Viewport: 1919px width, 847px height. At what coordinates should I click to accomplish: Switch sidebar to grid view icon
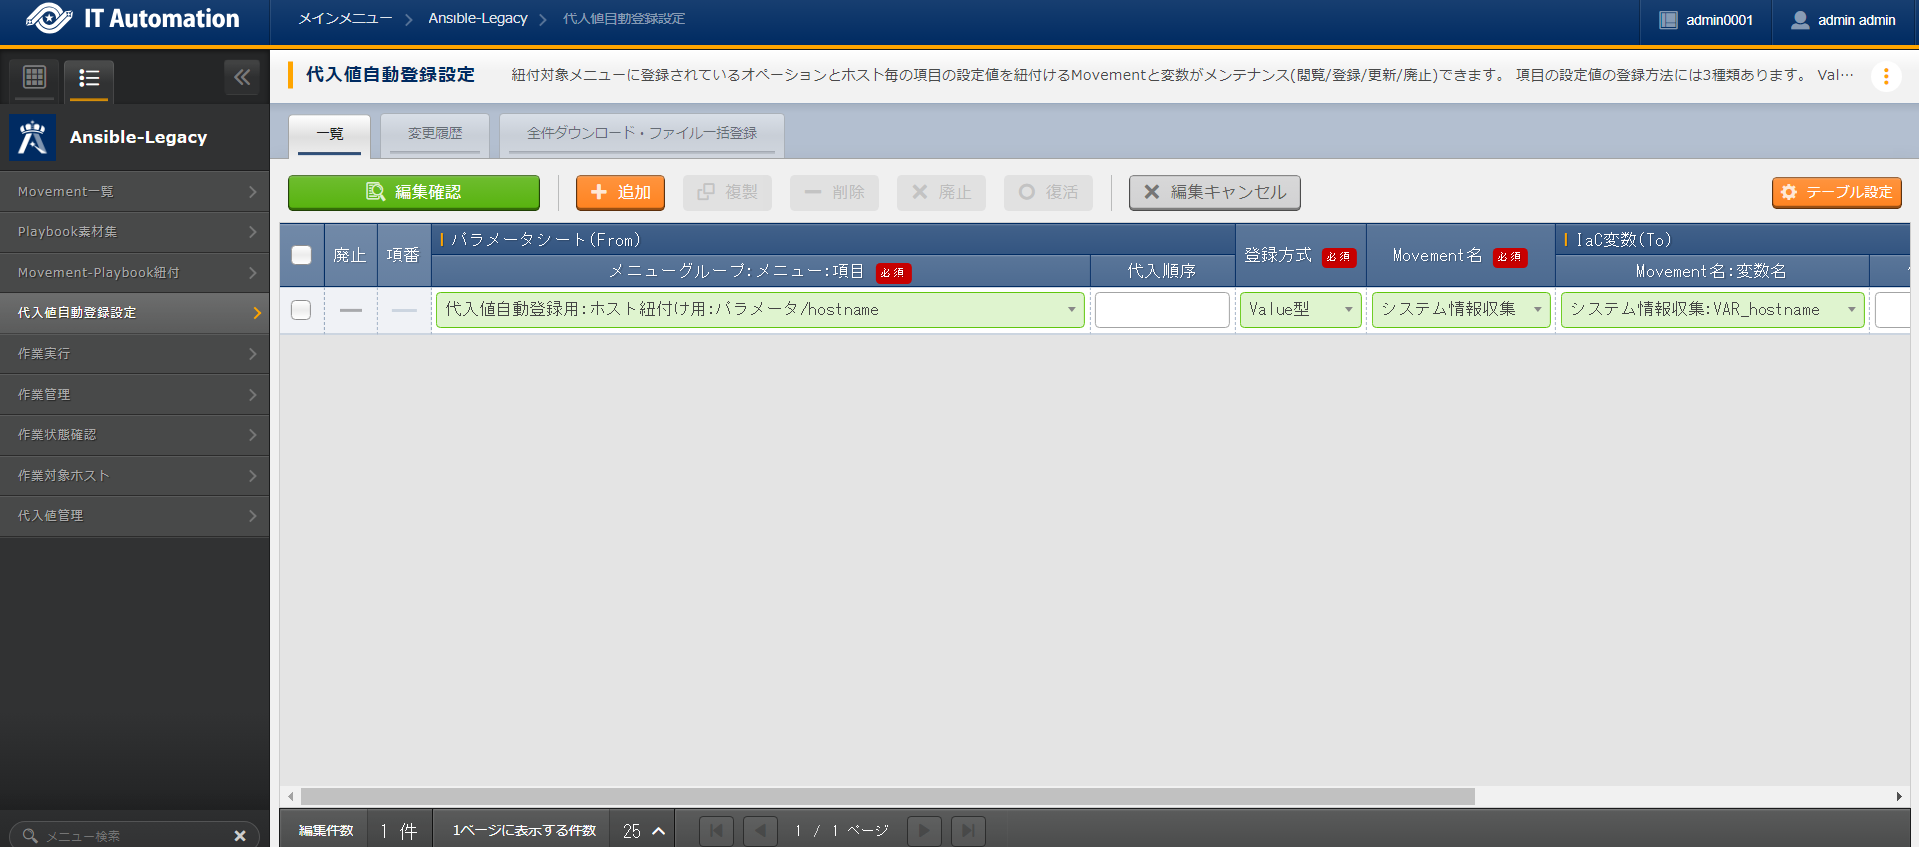click(35, 77)
